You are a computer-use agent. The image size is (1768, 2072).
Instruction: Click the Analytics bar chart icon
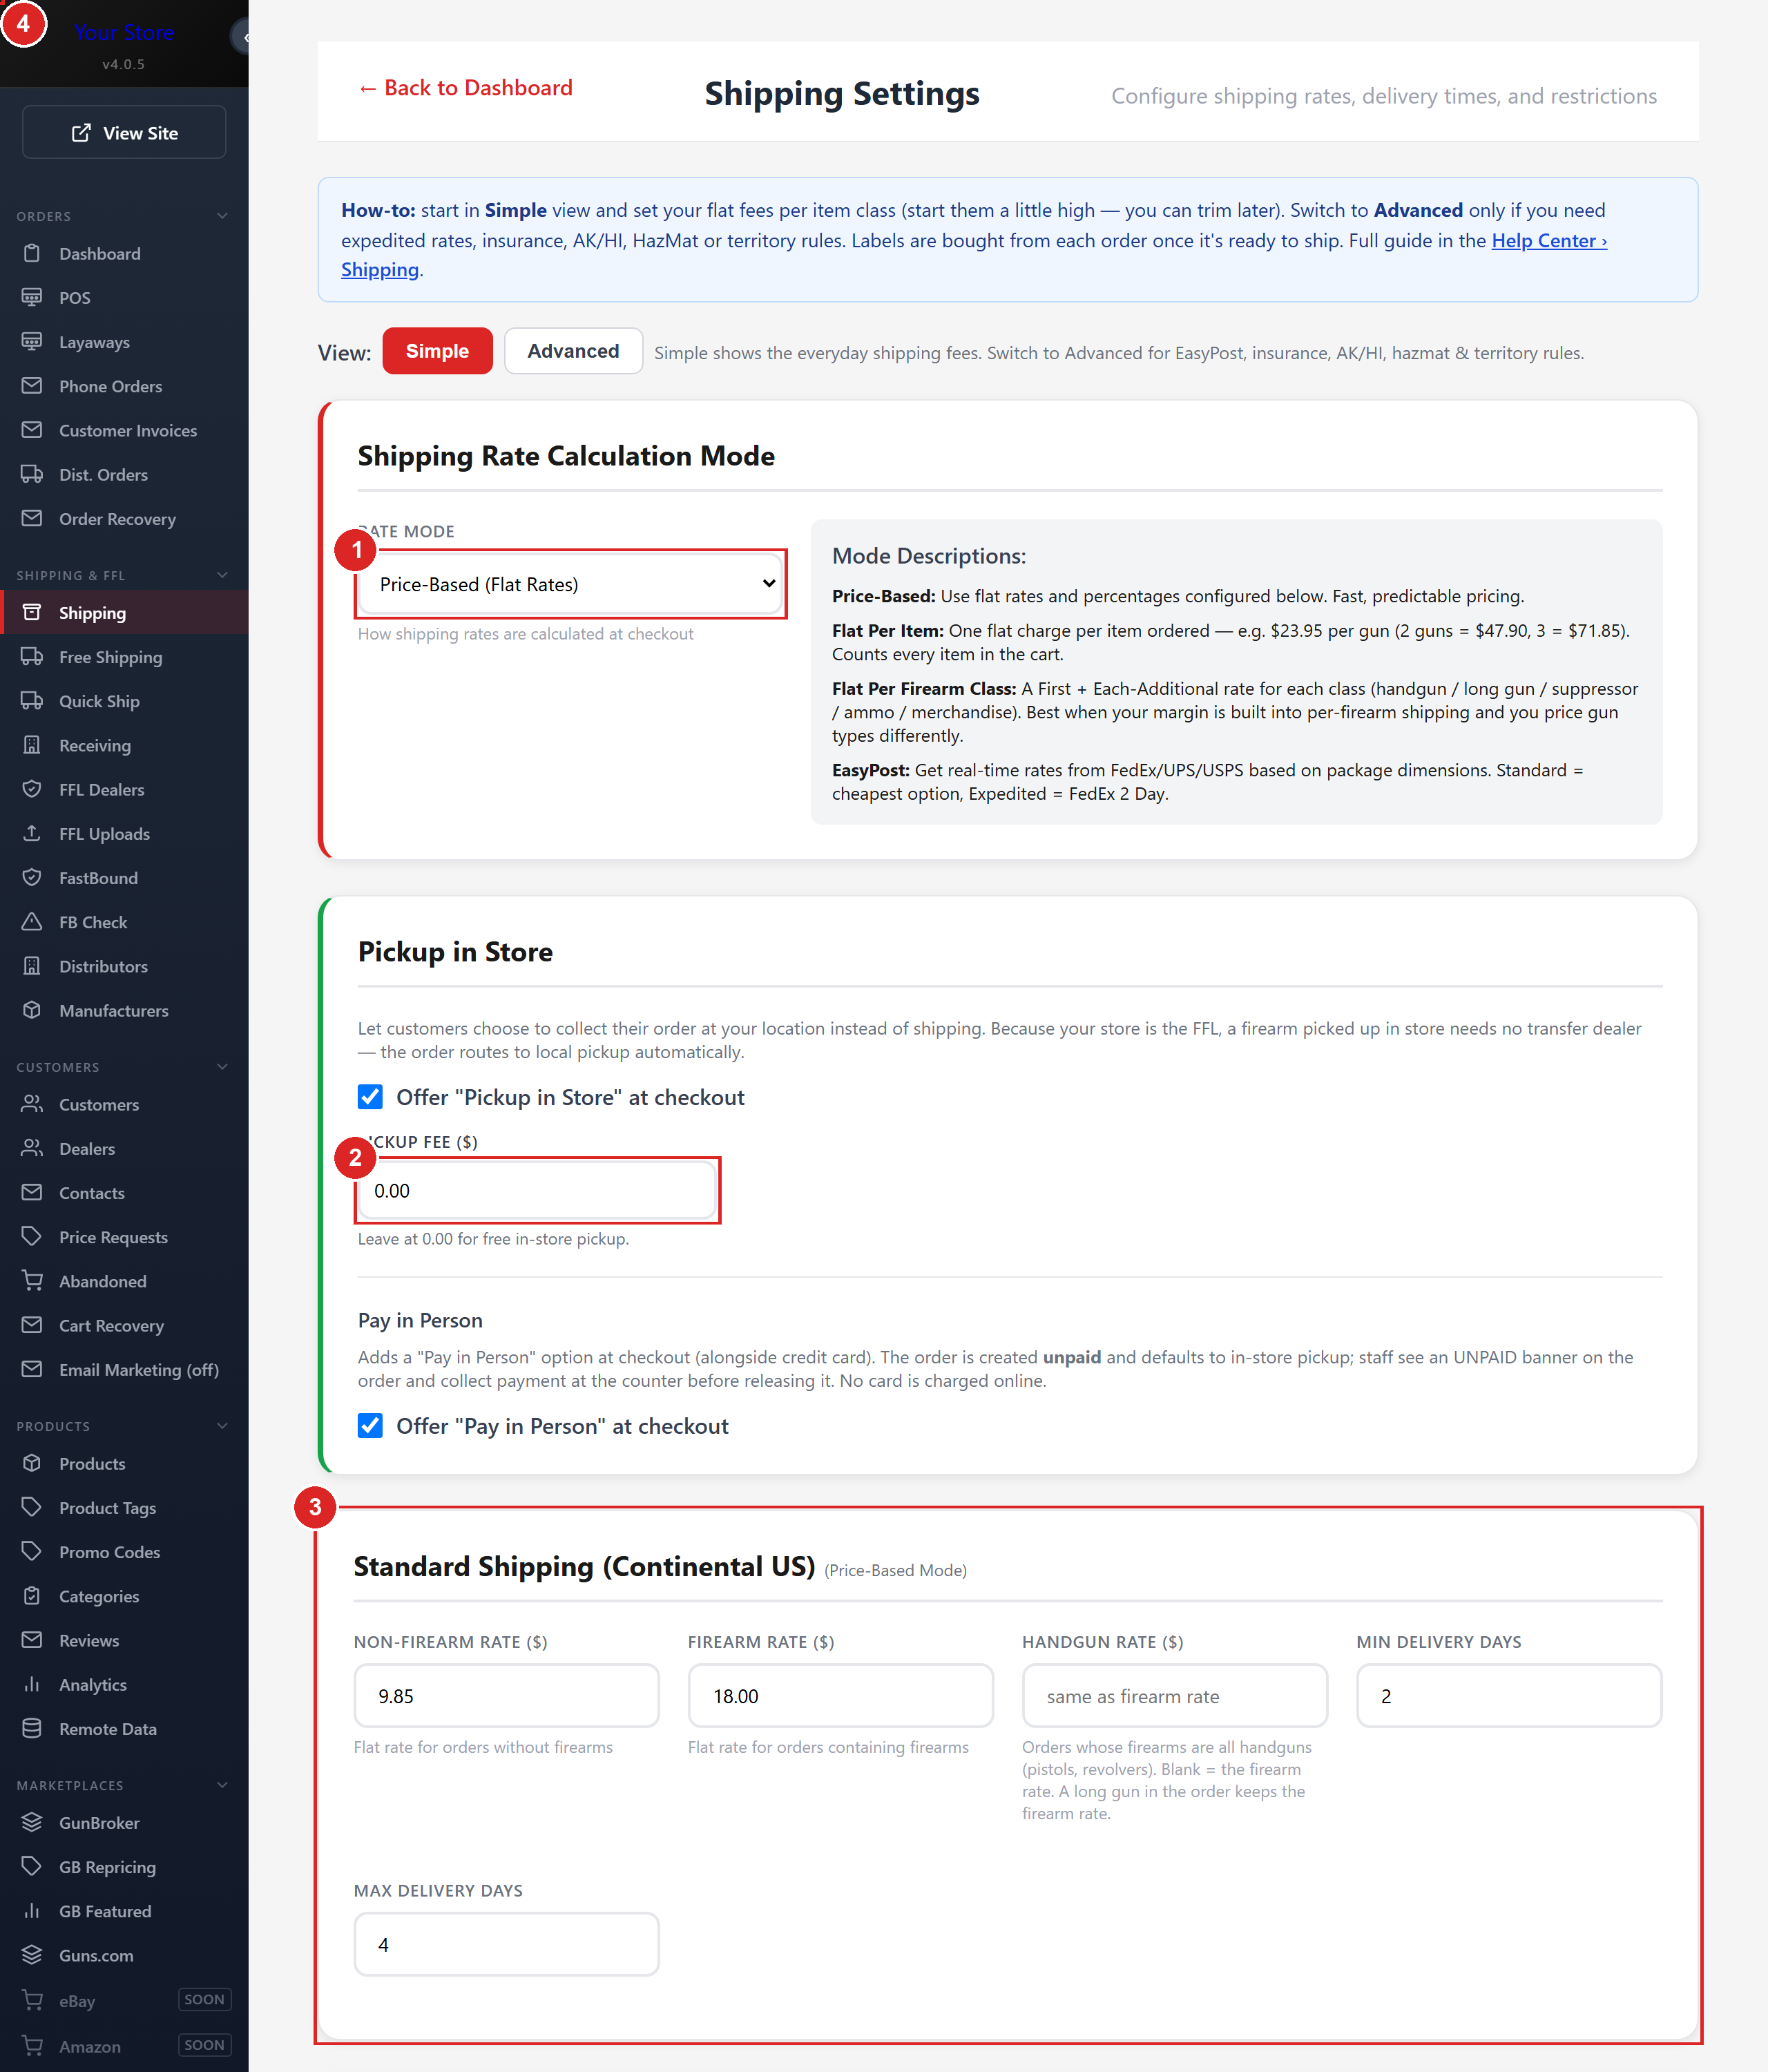coord(32,1684)
